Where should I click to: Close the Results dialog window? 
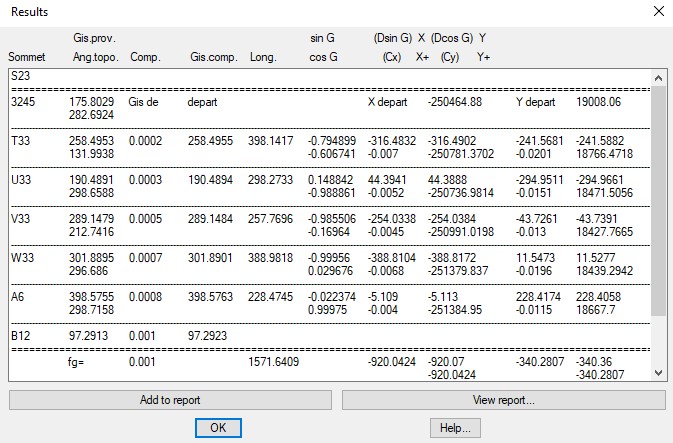(657, 12)
